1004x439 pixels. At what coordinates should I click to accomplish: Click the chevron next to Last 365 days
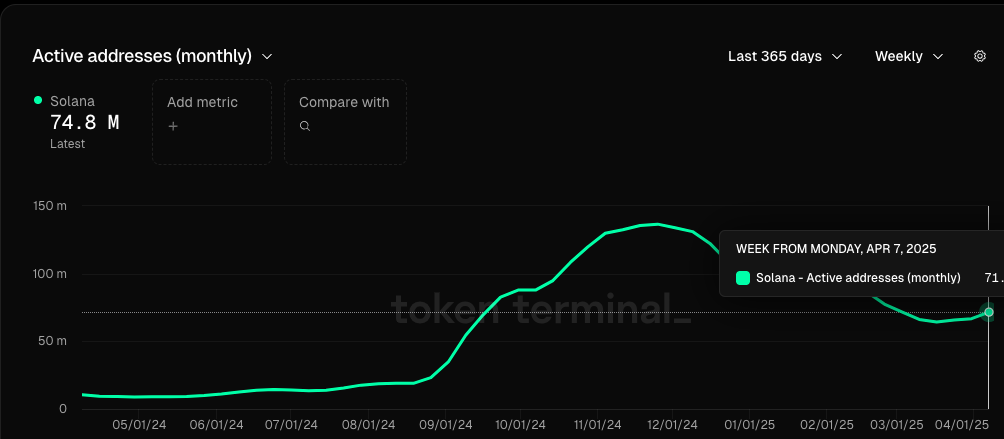pyautogui.click(x=836, y=56)
